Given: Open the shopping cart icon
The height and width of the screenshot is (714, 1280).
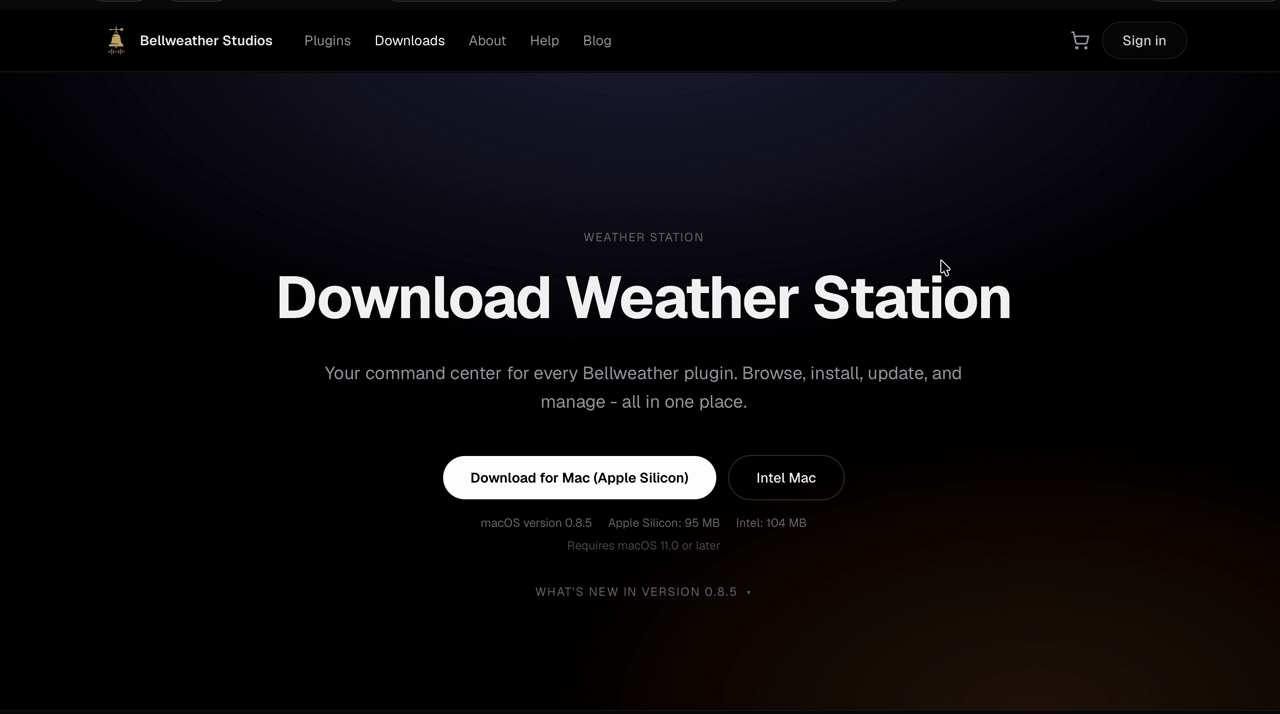Looking at the screenshot, I should click(x=1080, y=41).
